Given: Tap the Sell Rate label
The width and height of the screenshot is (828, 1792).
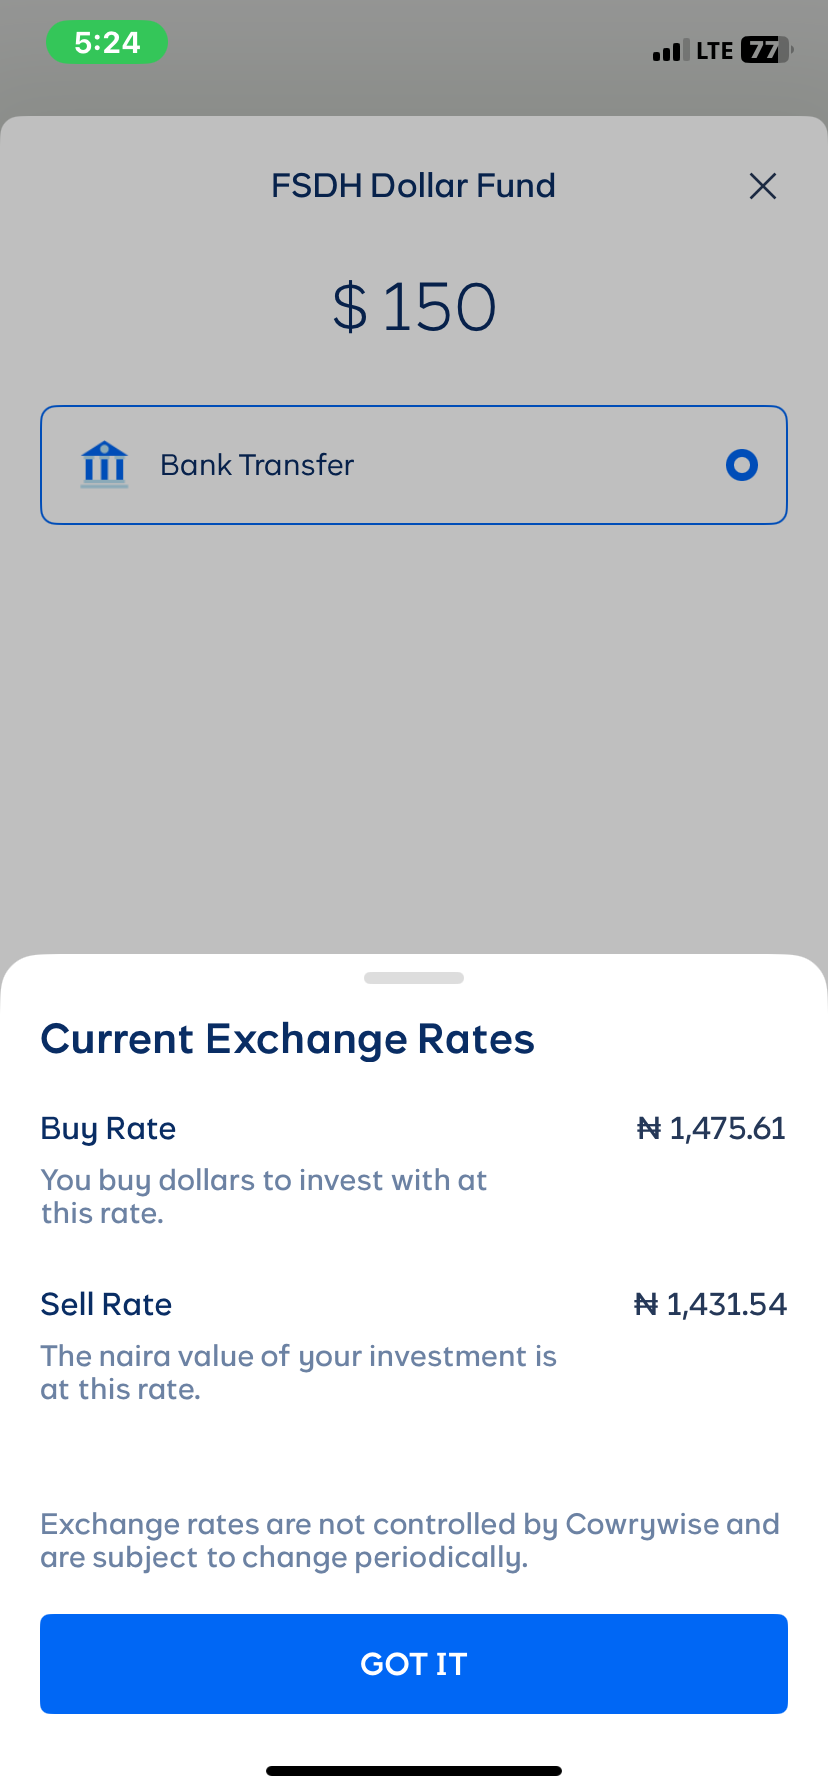Looking at the screenshot, I should click(x=106, y=1304).
